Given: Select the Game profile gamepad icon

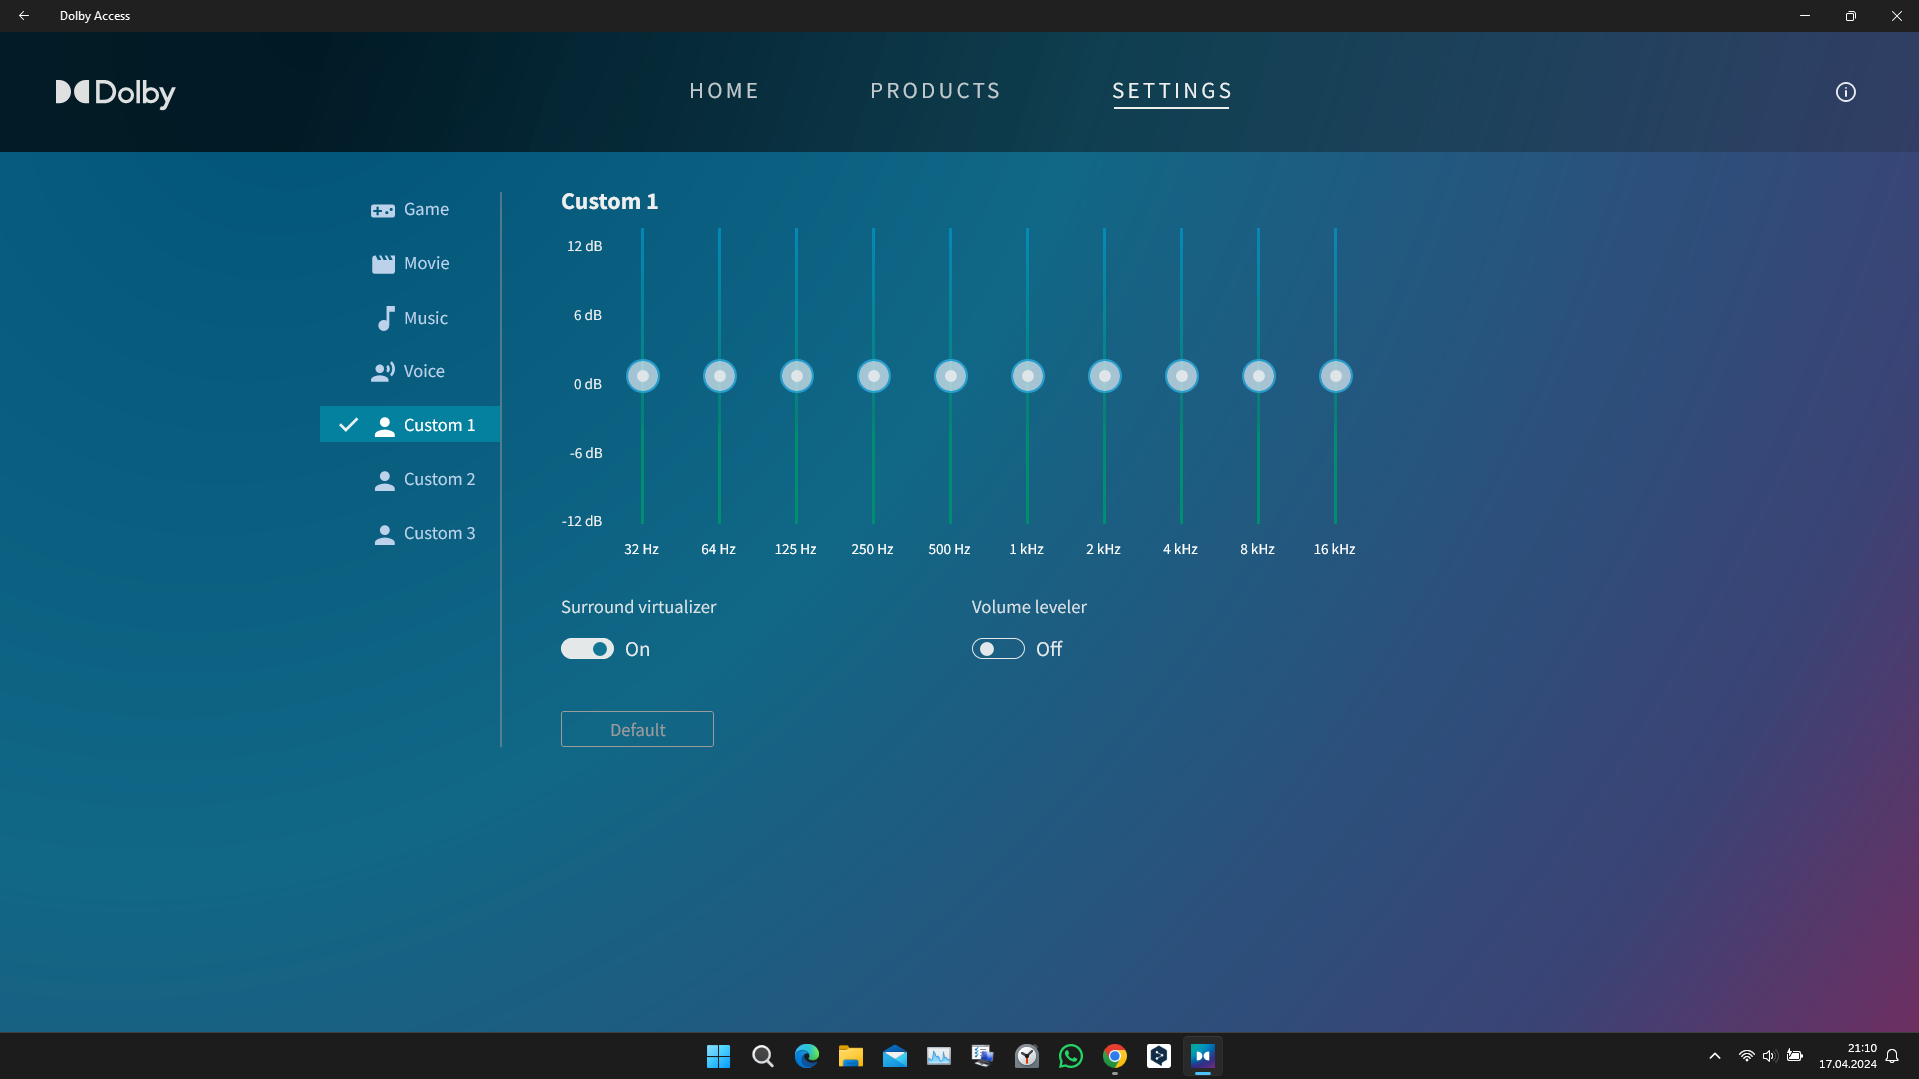Looking at the screenshot, I should pyautogui.click(x=383, y=210).
